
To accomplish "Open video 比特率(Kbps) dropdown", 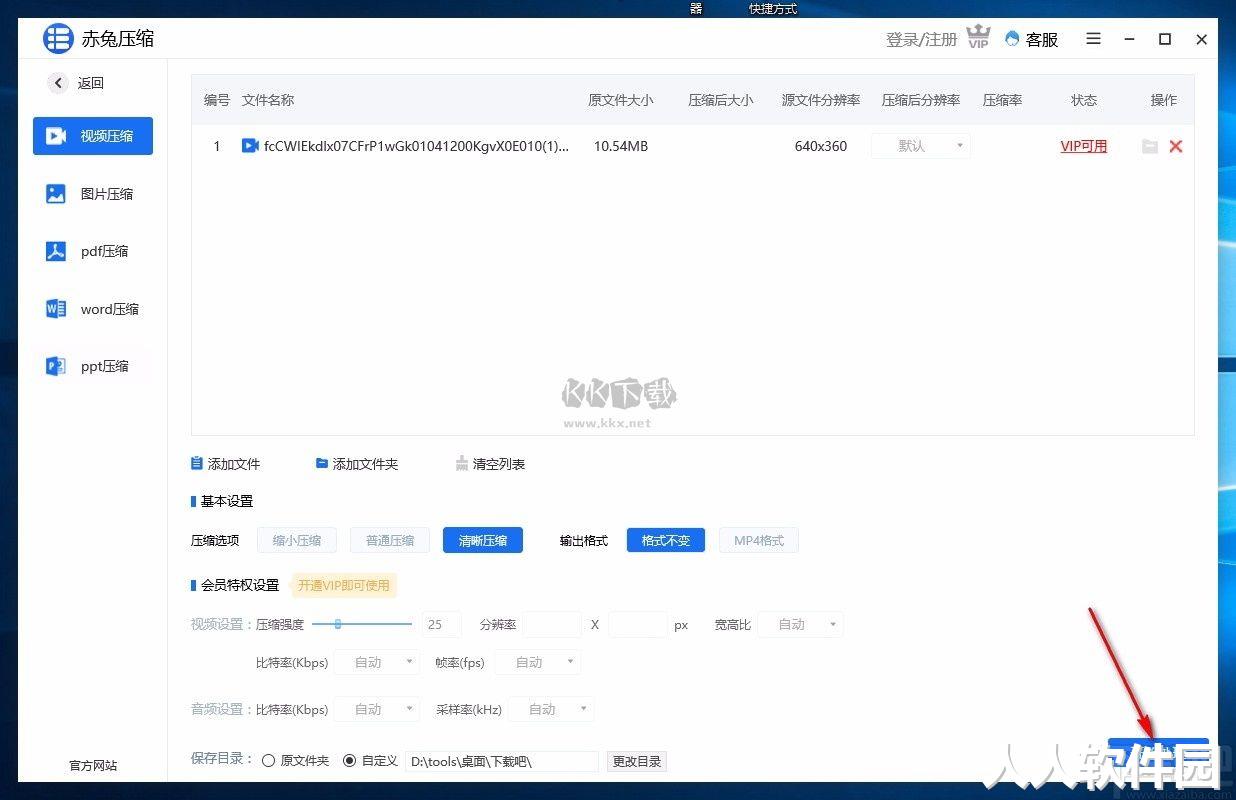I will click(376, 662).
